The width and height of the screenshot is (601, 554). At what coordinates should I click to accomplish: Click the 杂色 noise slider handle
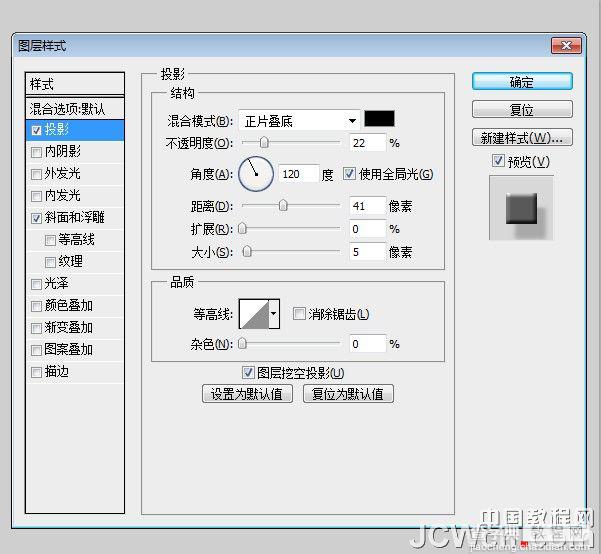click(242, 343)
